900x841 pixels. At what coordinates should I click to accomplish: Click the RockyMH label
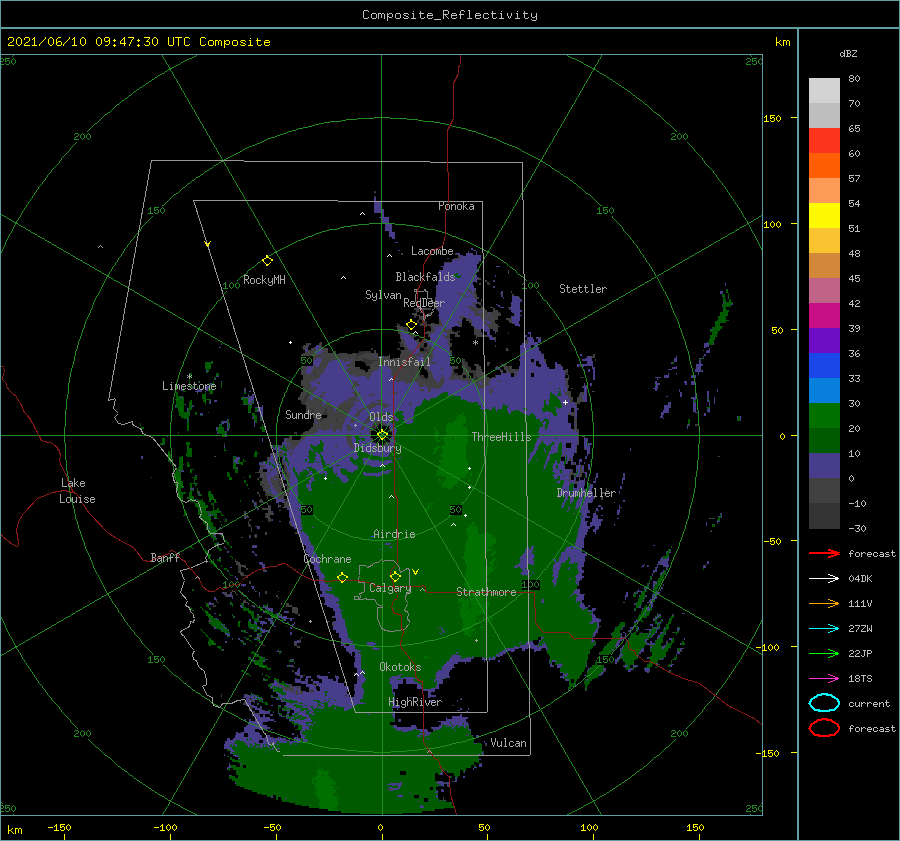point(264,280)
